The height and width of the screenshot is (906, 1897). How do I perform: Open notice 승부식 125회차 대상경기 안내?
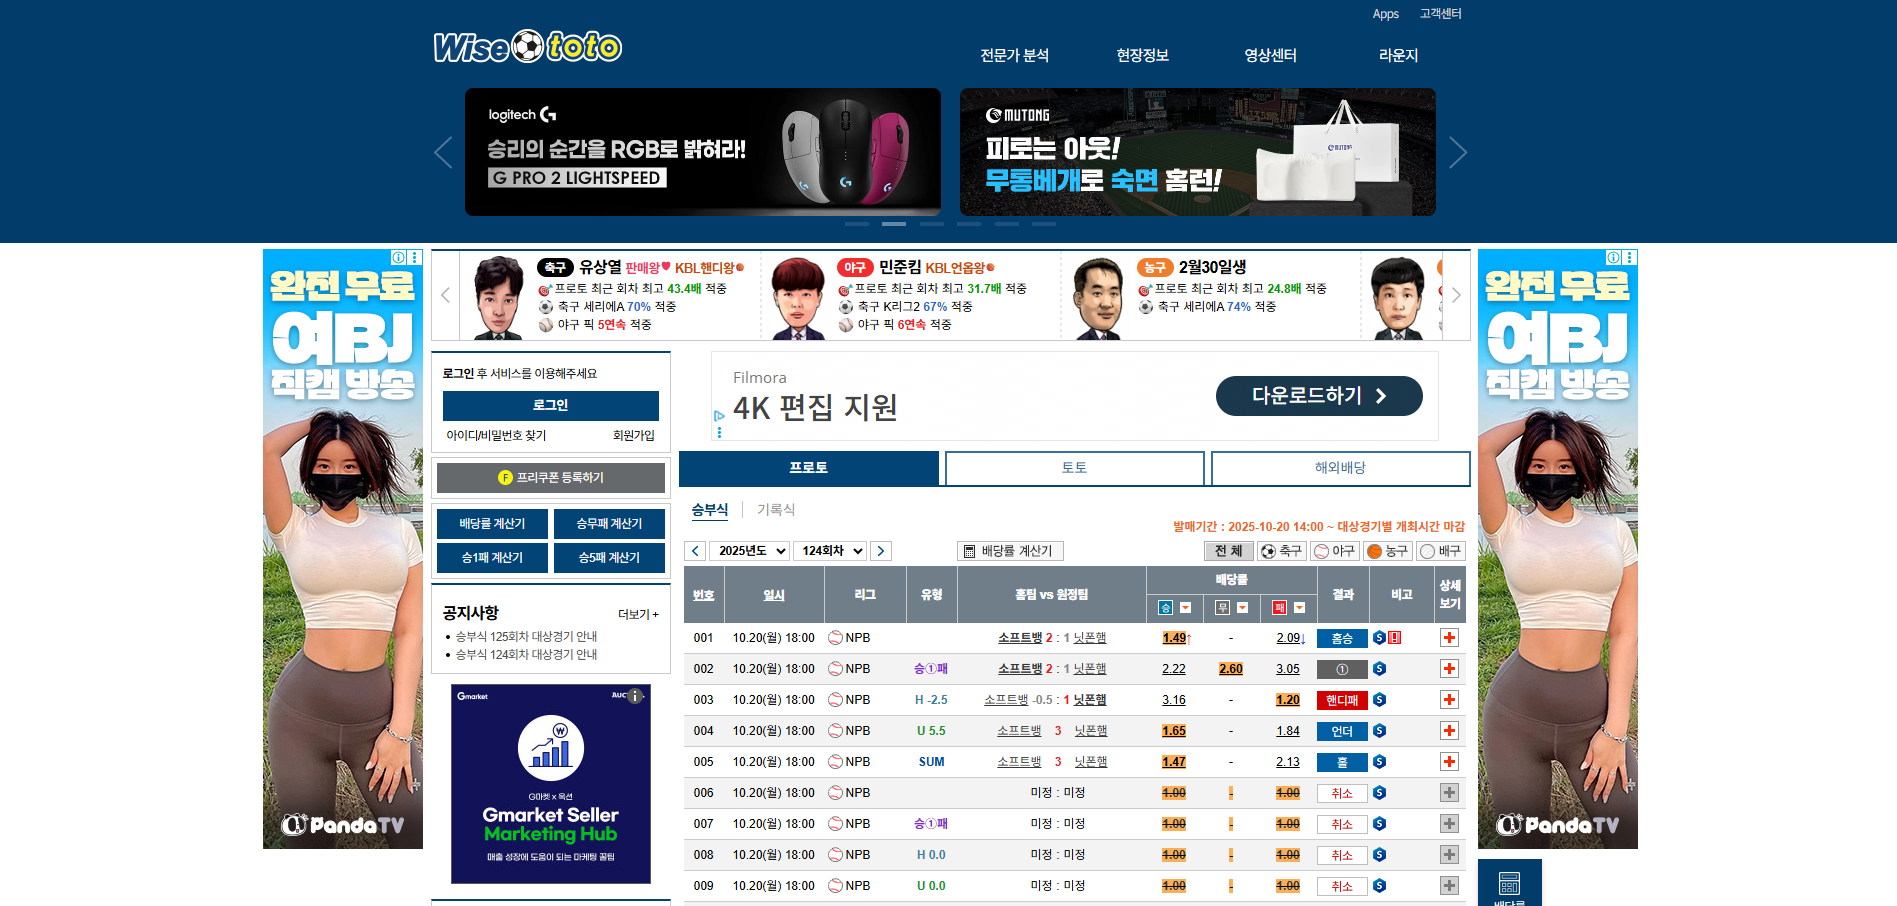click(x=526, y=637)
